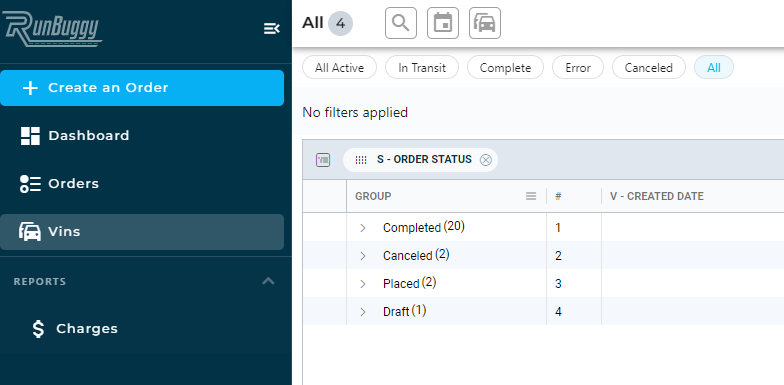The height and width of the screenshot is (385, 784).
Task: Click the vehicles icon in top toolbar
Action: 484,23
